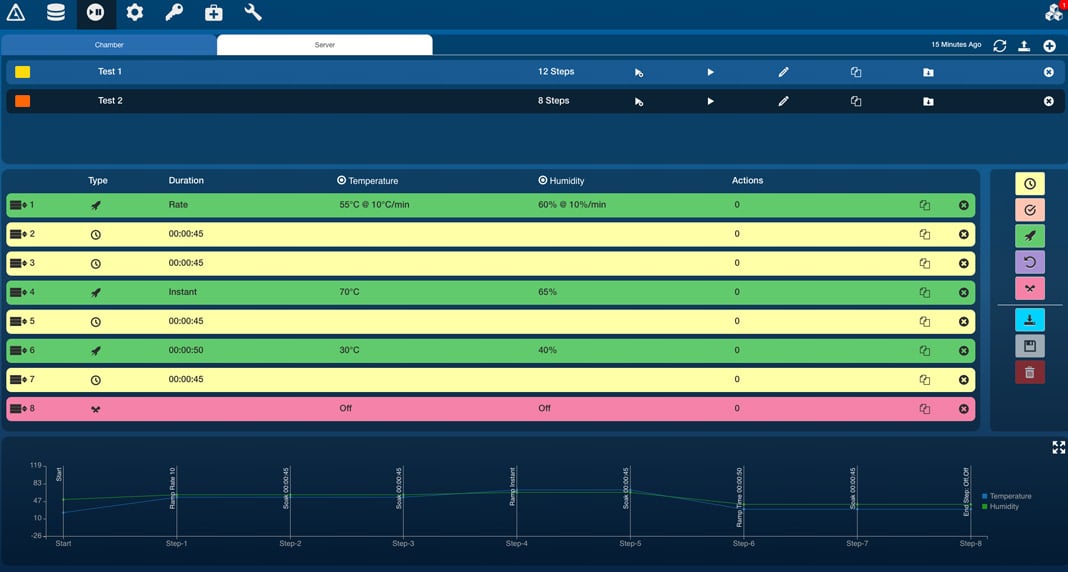This screenshot has height=572, width=1068.
Task: Edit Test 2 with pencil icon
Action: coord(783,101)
